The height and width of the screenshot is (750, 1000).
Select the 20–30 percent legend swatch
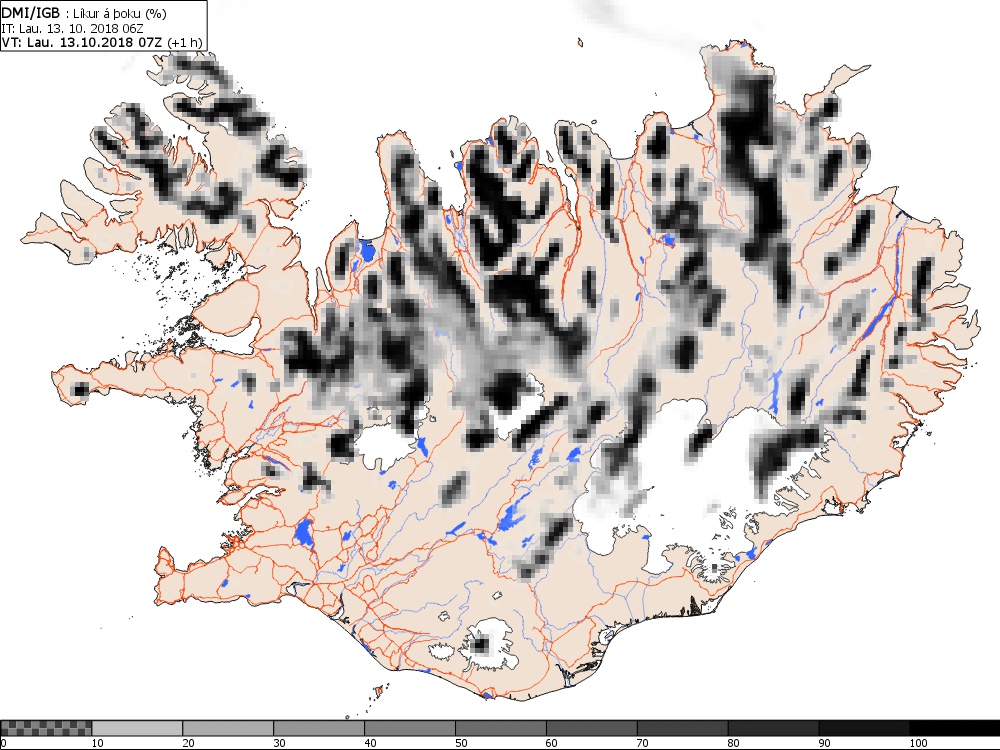(x=228, y=728)
